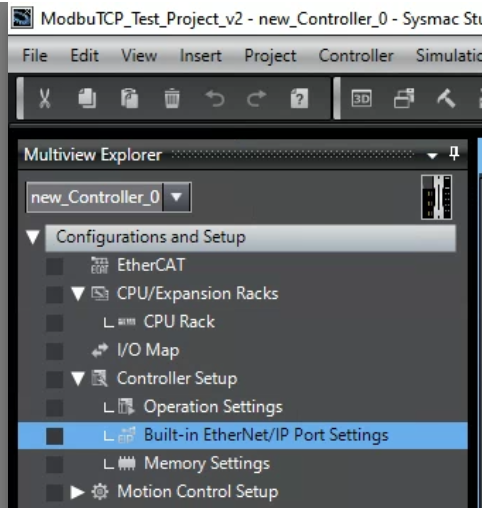Click the Paste clipboard toolbar icon

click(x=130, y=98)
